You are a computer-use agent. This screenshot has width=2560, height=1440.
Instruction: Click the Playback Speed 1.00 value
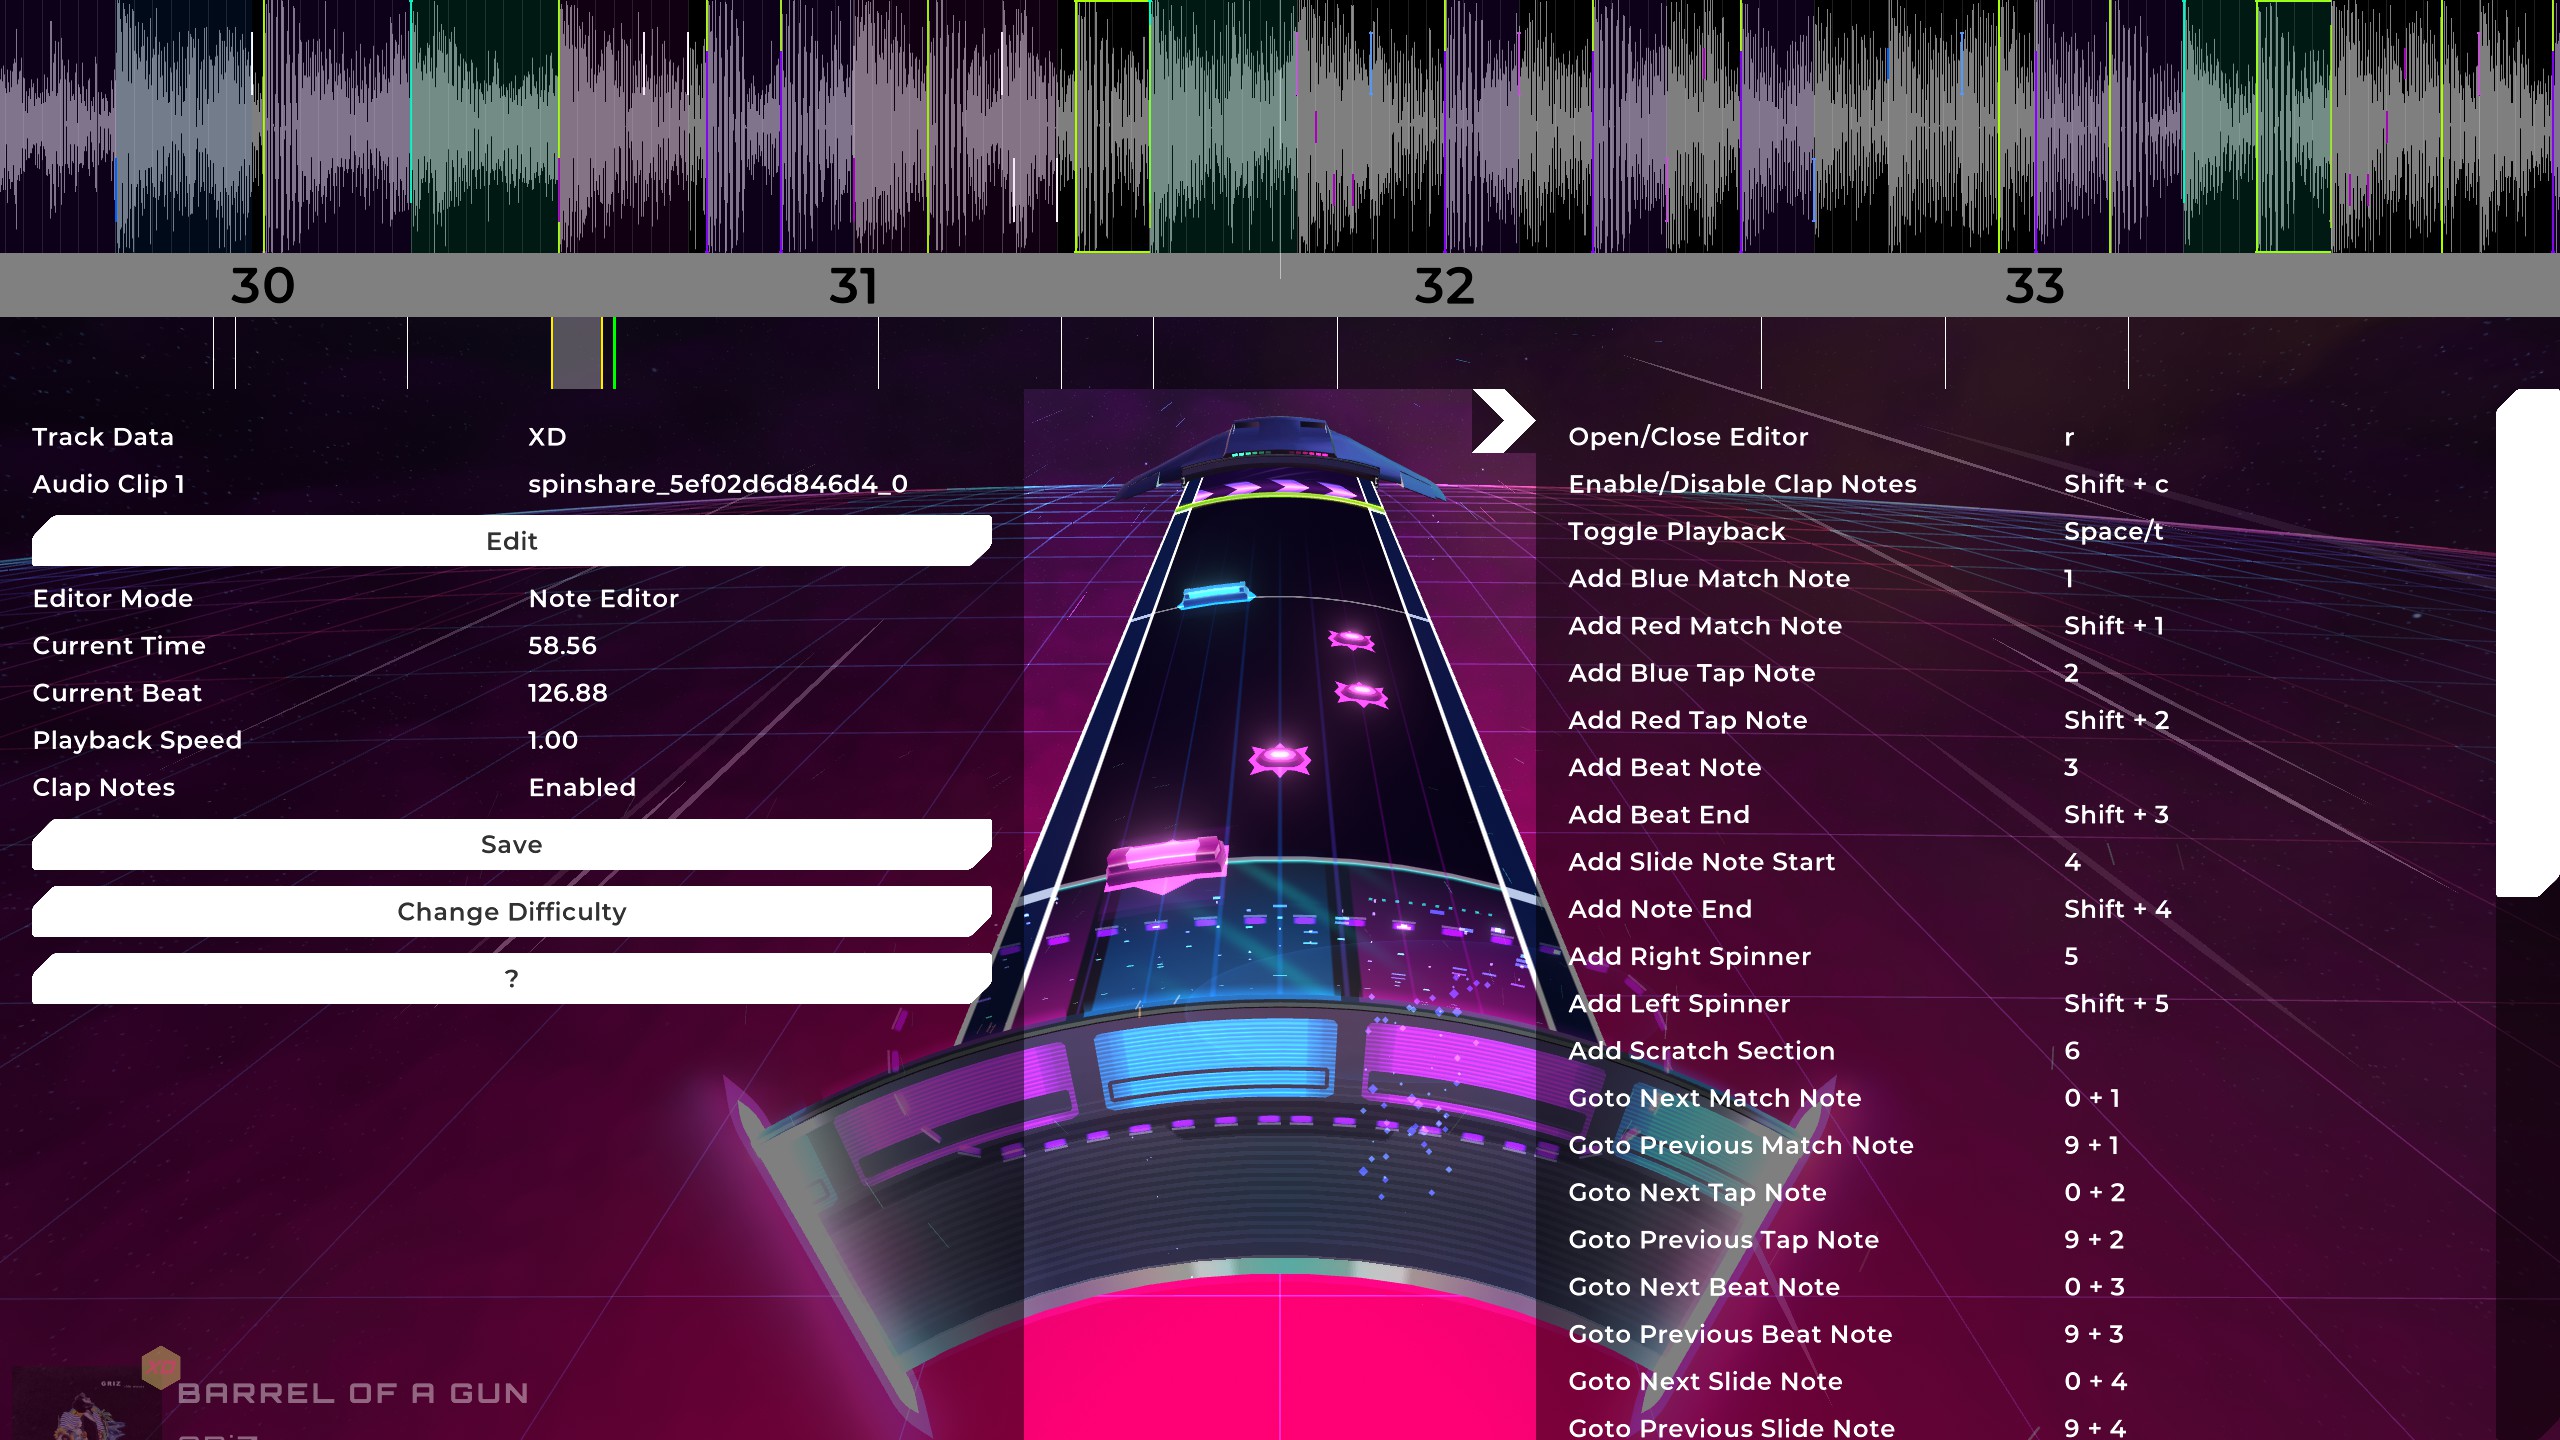(552, 741)
